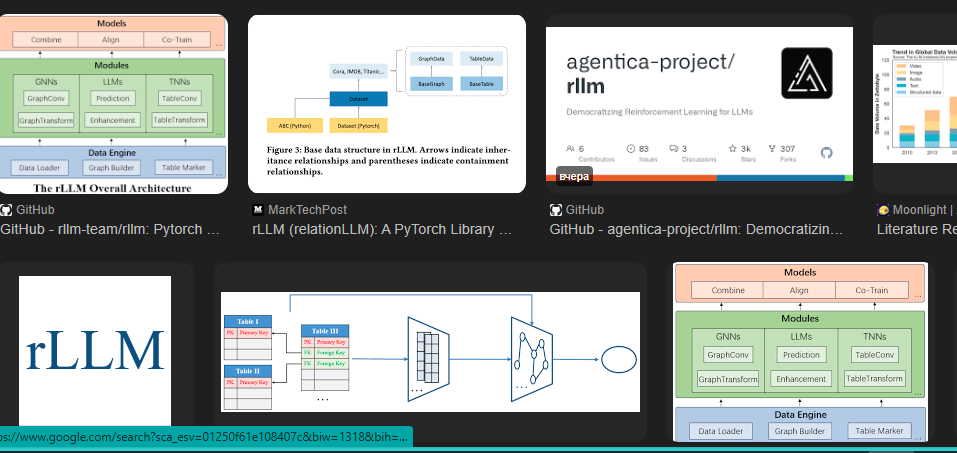Click the issues icon showing 83
This screenshot has height=453, width=957.
click(x=631, y=148)
